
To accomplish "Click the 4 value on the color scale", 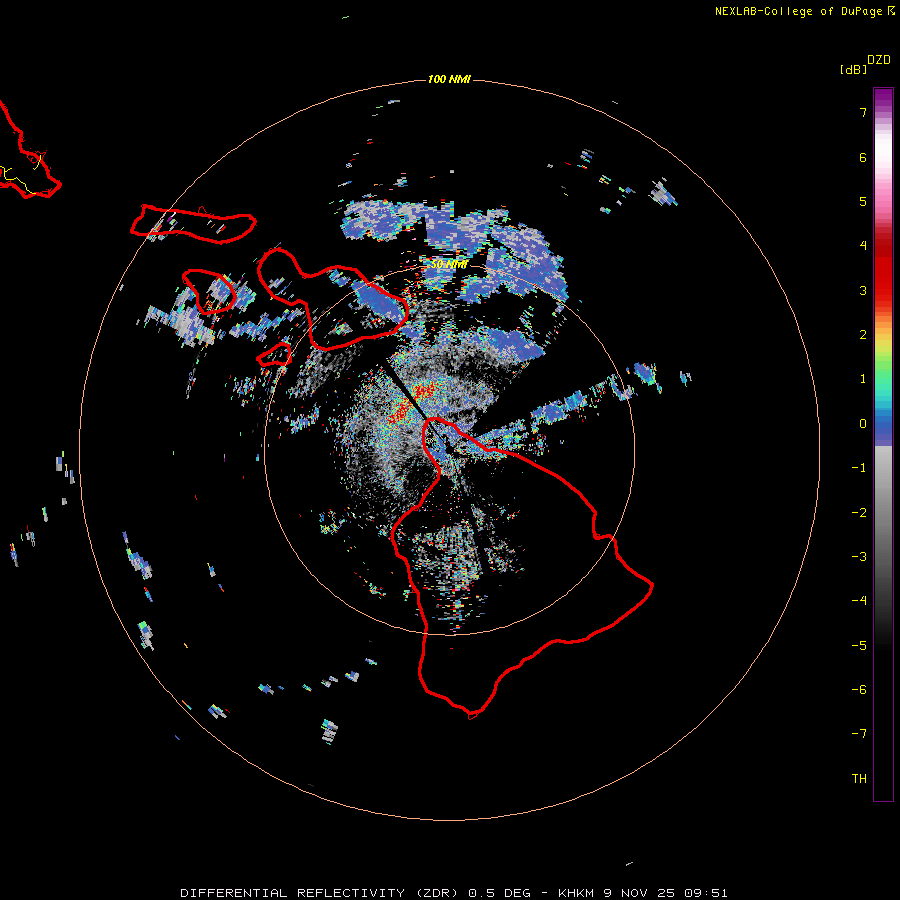I will coord(863,246).
